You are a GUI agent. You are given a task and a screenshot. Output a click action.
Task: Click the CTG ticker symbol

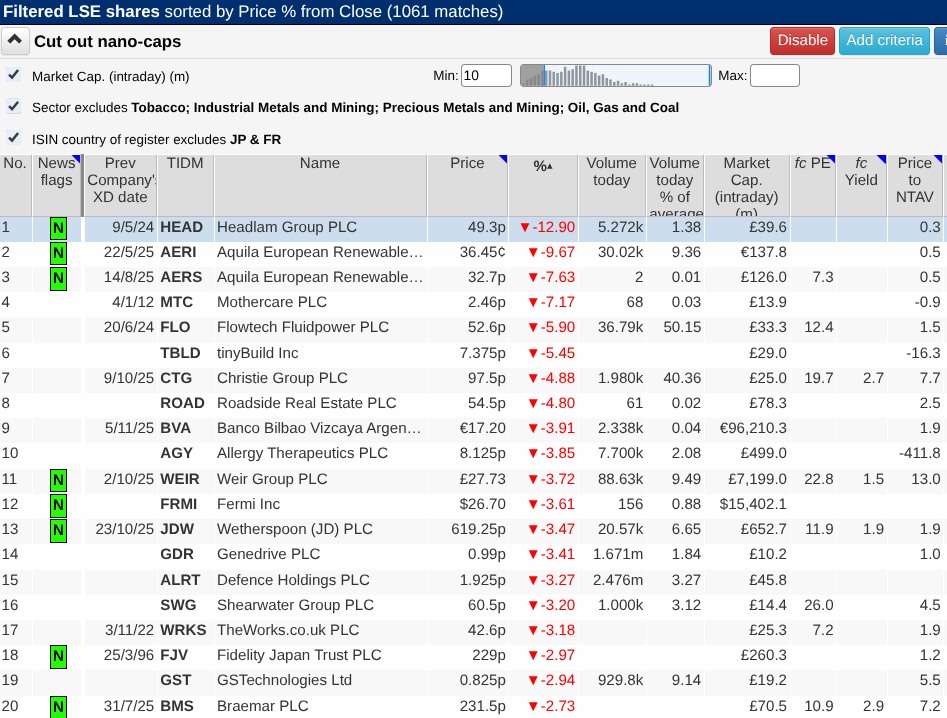click(x=176, y=378)
